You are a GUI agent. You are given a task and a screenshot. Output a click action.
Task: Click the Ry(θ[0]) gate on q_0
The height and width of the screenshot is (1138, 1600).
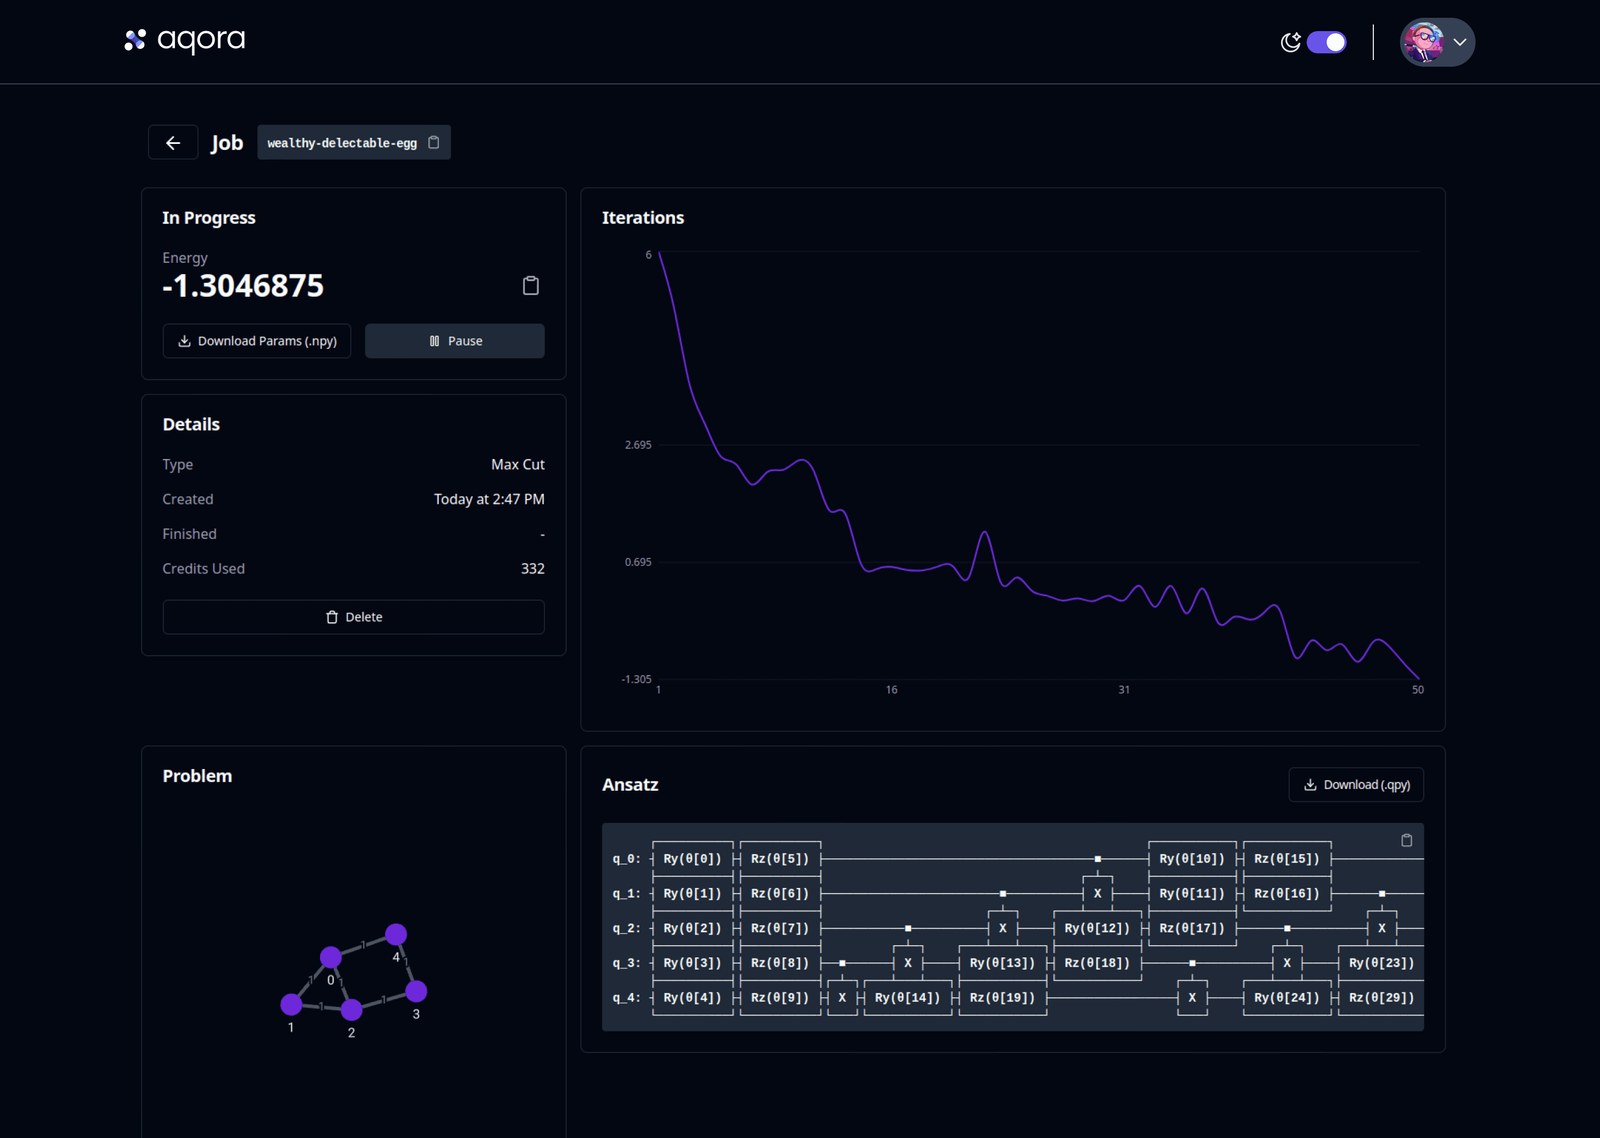click(693, 859)
